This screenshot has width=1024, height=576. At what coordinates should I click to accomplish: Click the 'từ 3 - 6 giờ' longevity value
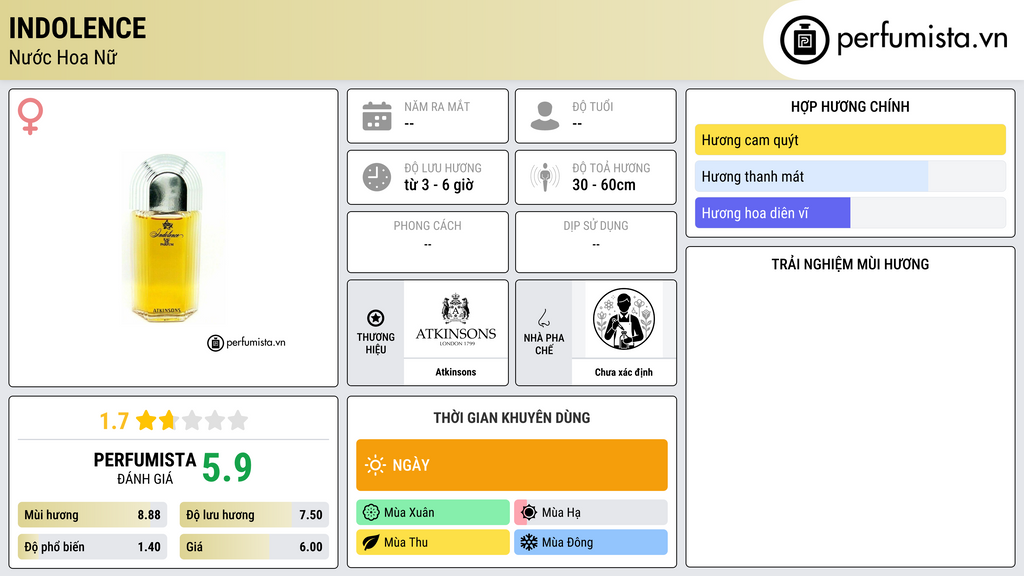pos(439,185)
